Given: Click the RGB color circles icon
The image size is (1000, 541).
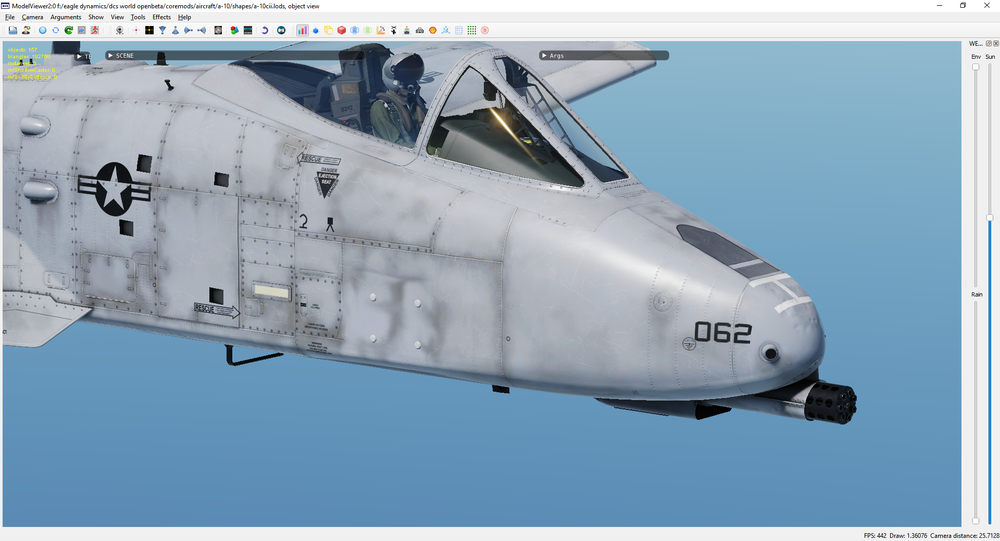Looking at the screenshot, I should click(x=234, y=30).
